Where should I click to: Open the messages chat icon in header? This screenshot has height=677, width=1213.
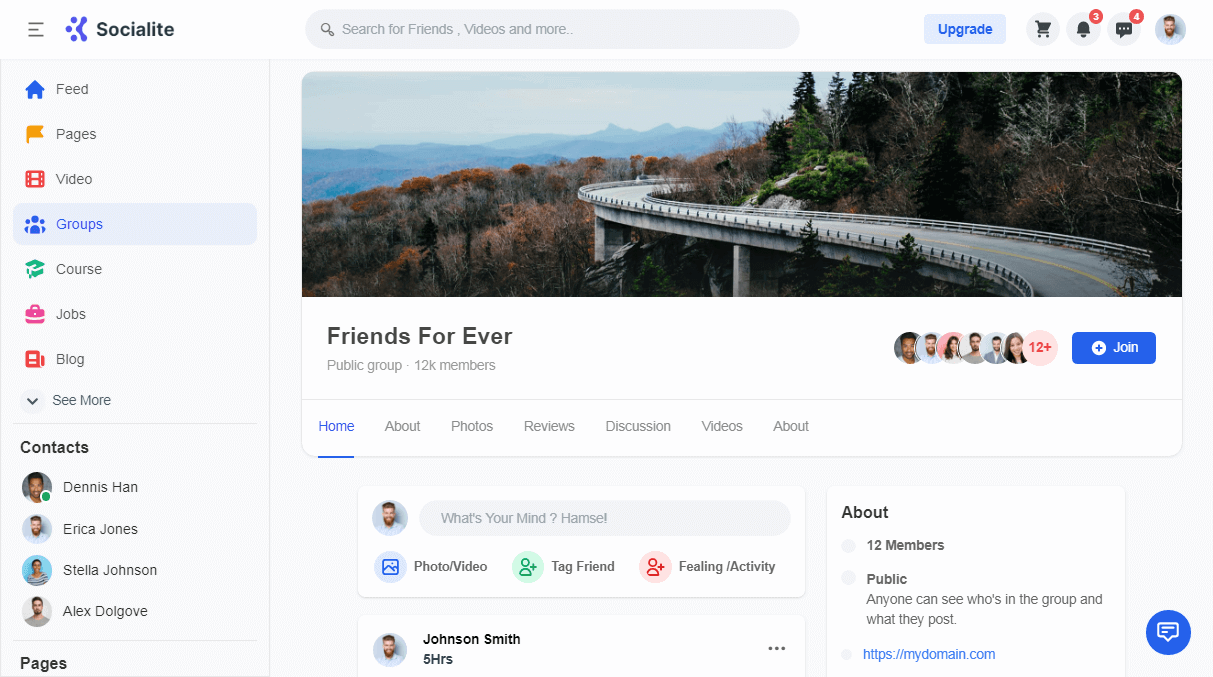click(1124, 30)
